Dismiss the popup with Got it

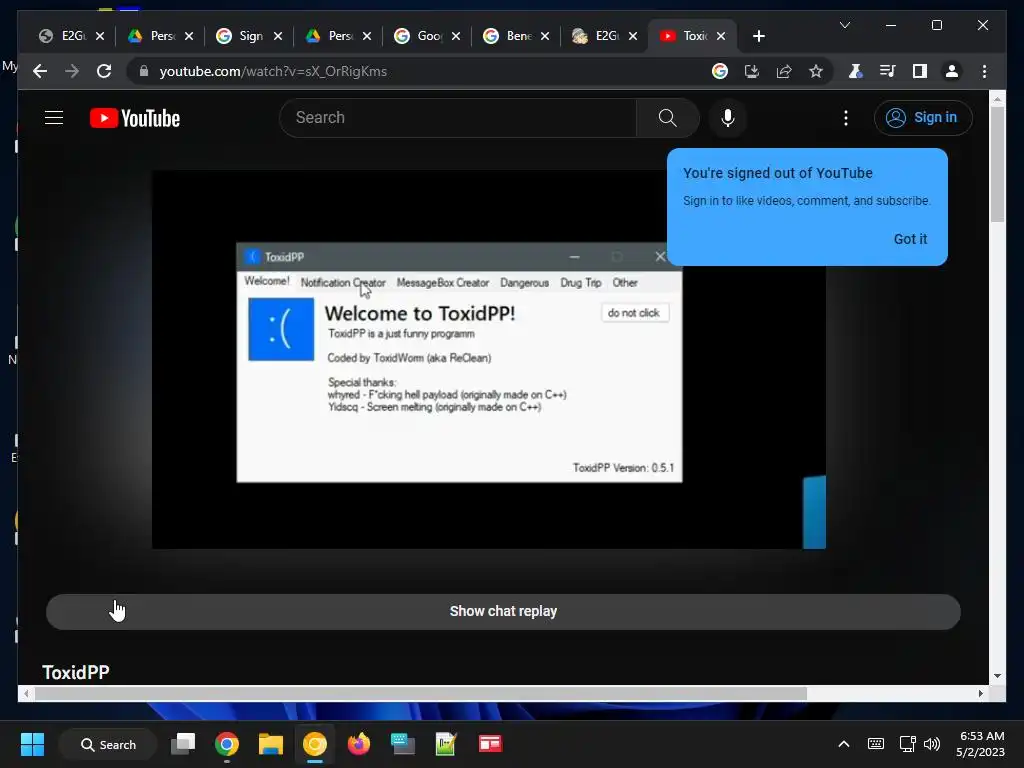[x=910, y=239]
